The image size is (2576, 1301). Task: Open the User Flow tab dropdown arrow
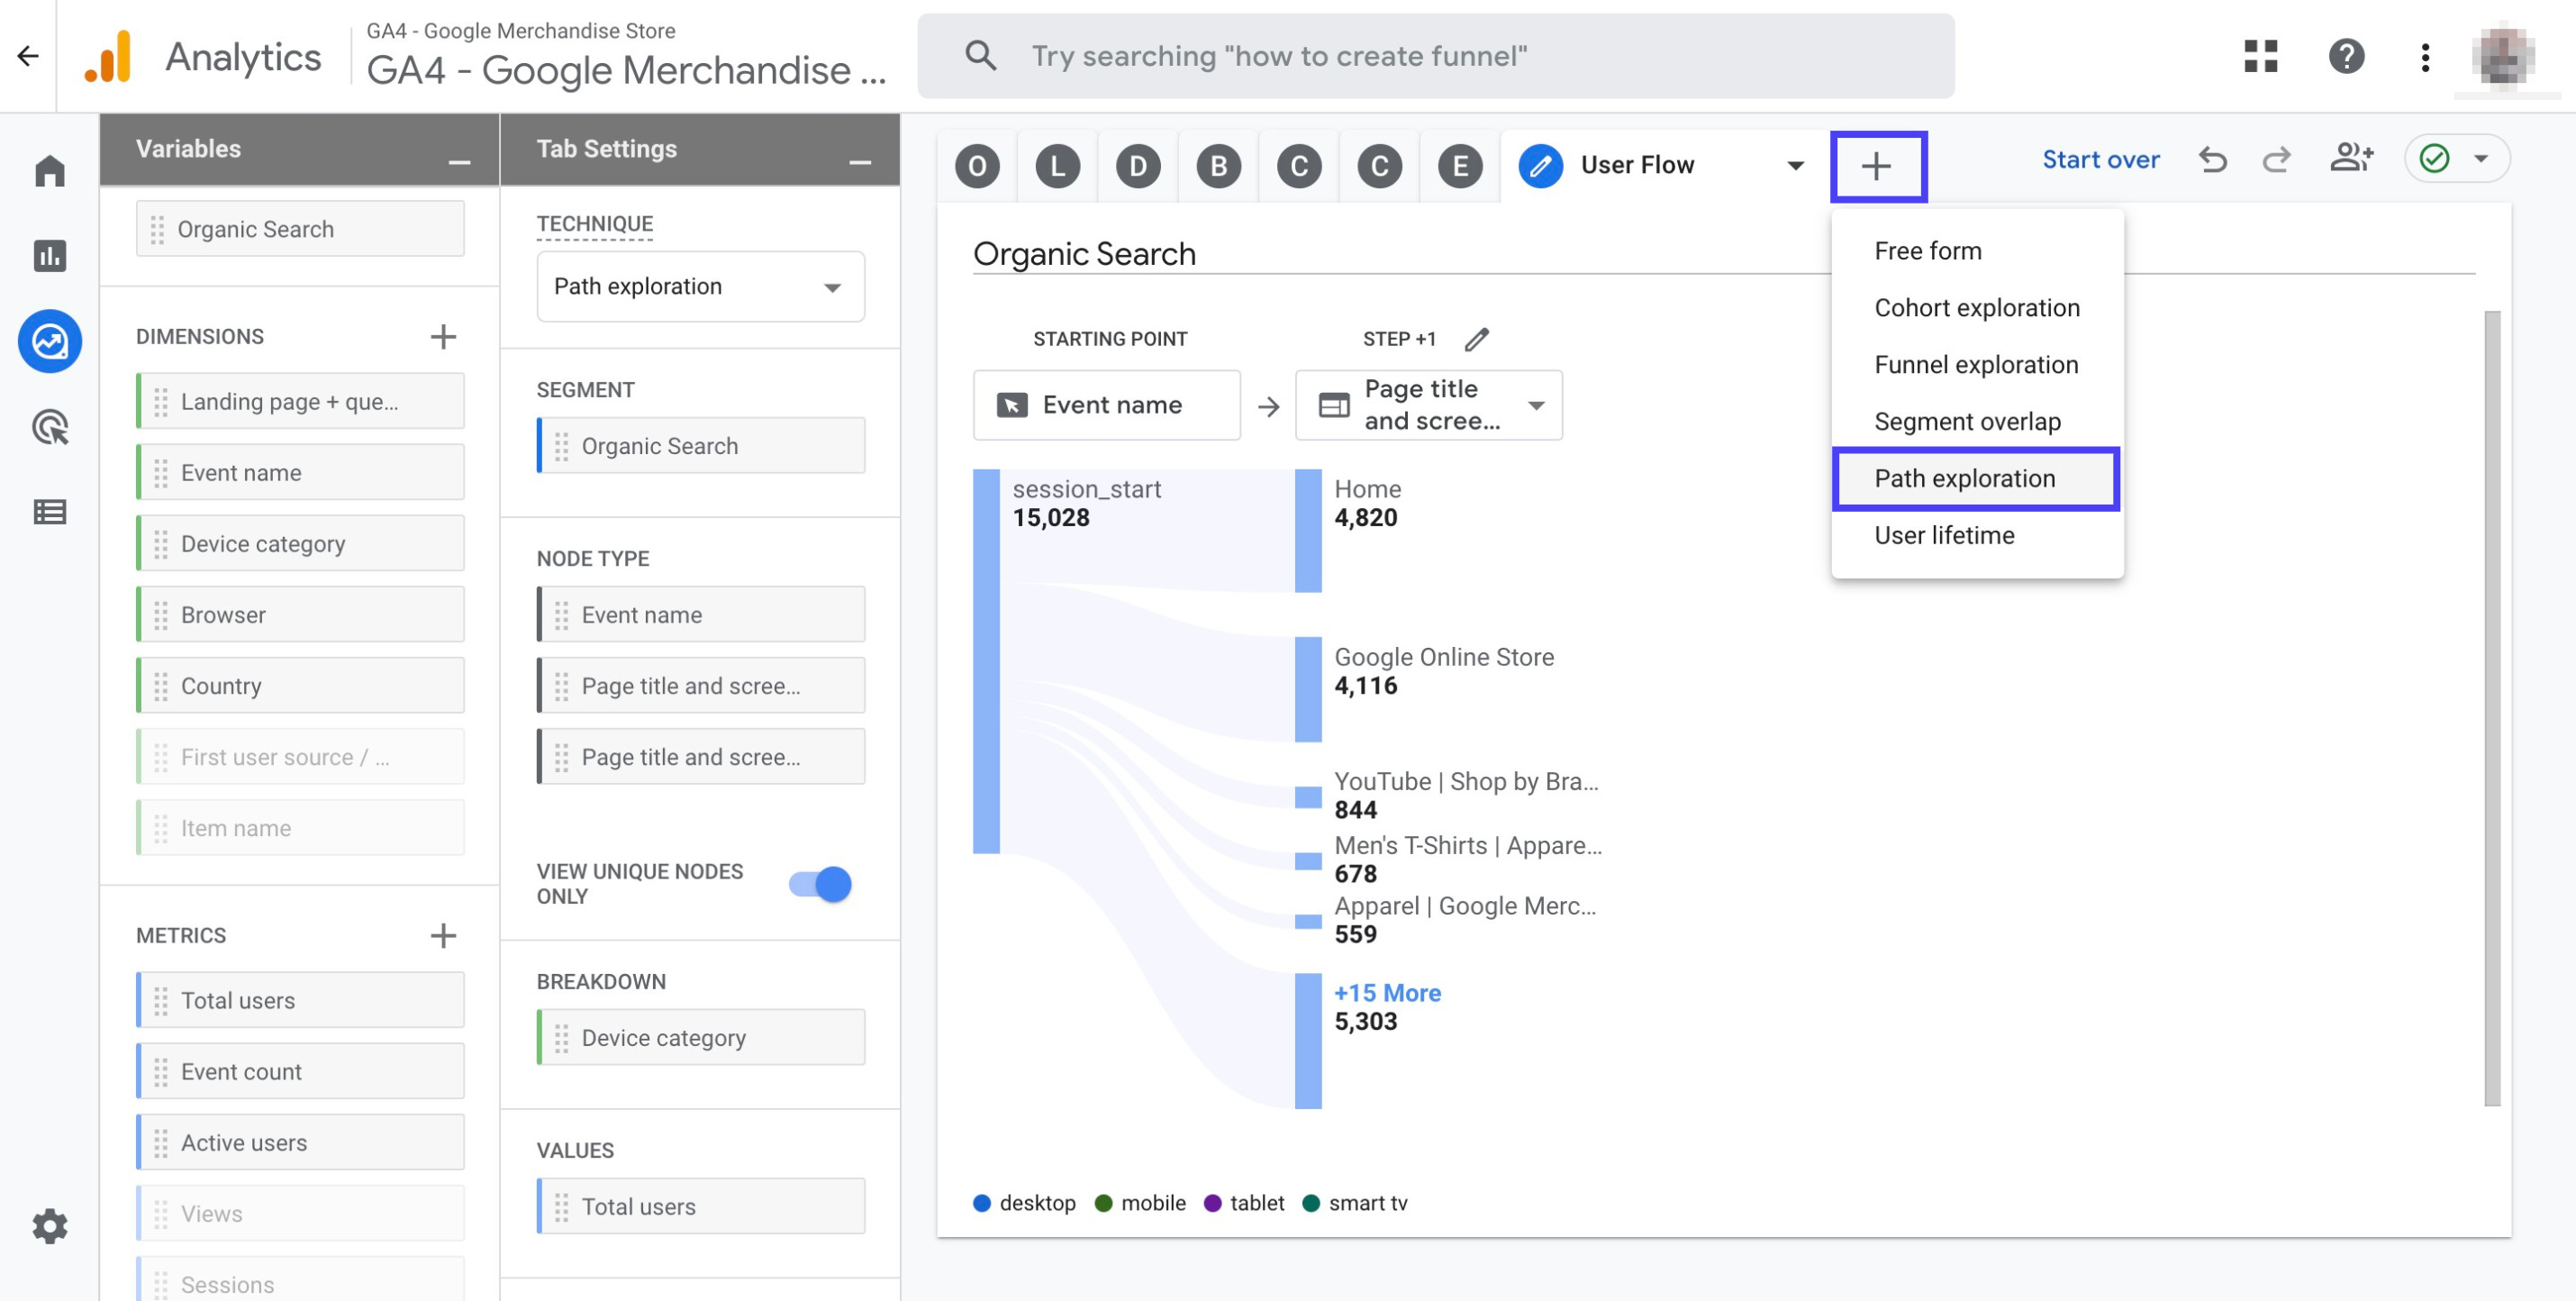coord(1796,166)
